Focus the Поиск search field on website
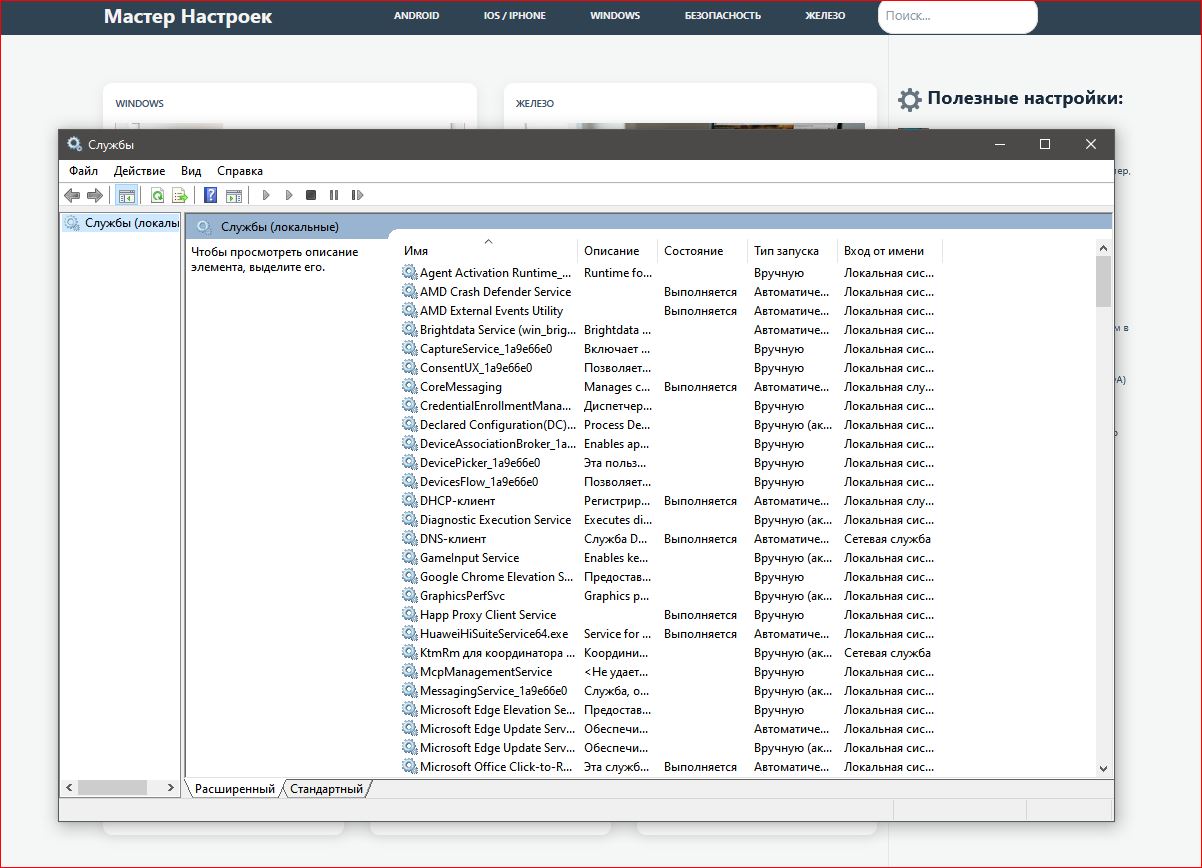This screenshot has height=868, width=1202. pos(958,16)
